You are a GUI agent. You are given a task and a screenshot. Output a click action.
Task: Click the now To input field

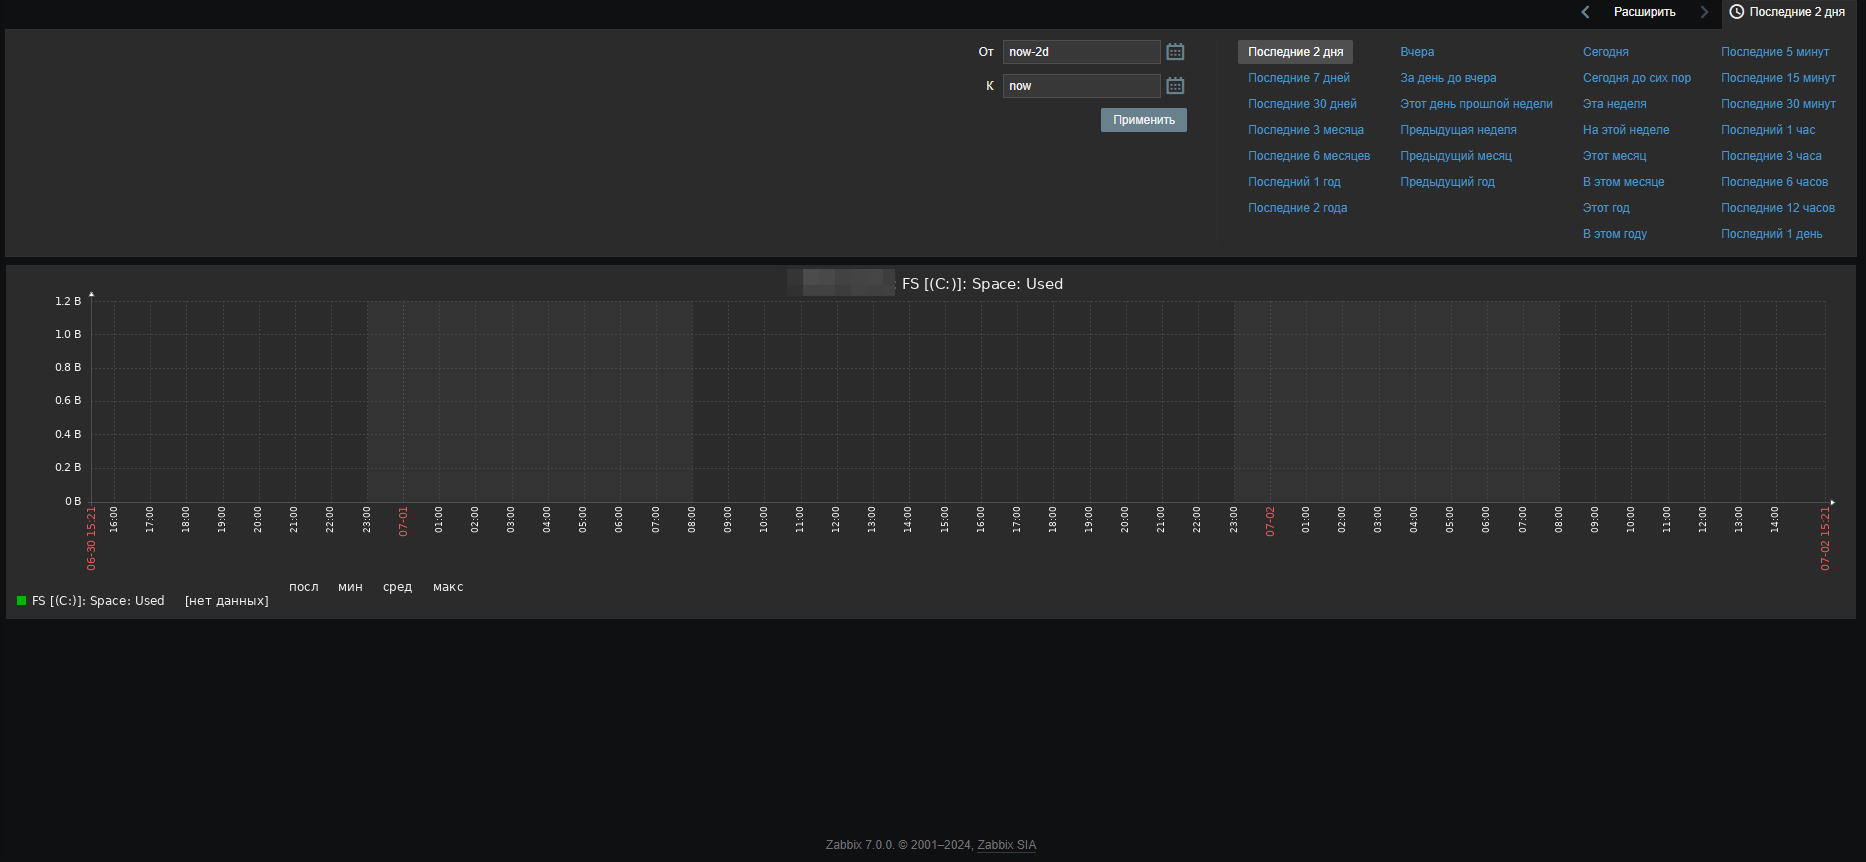1081,86
